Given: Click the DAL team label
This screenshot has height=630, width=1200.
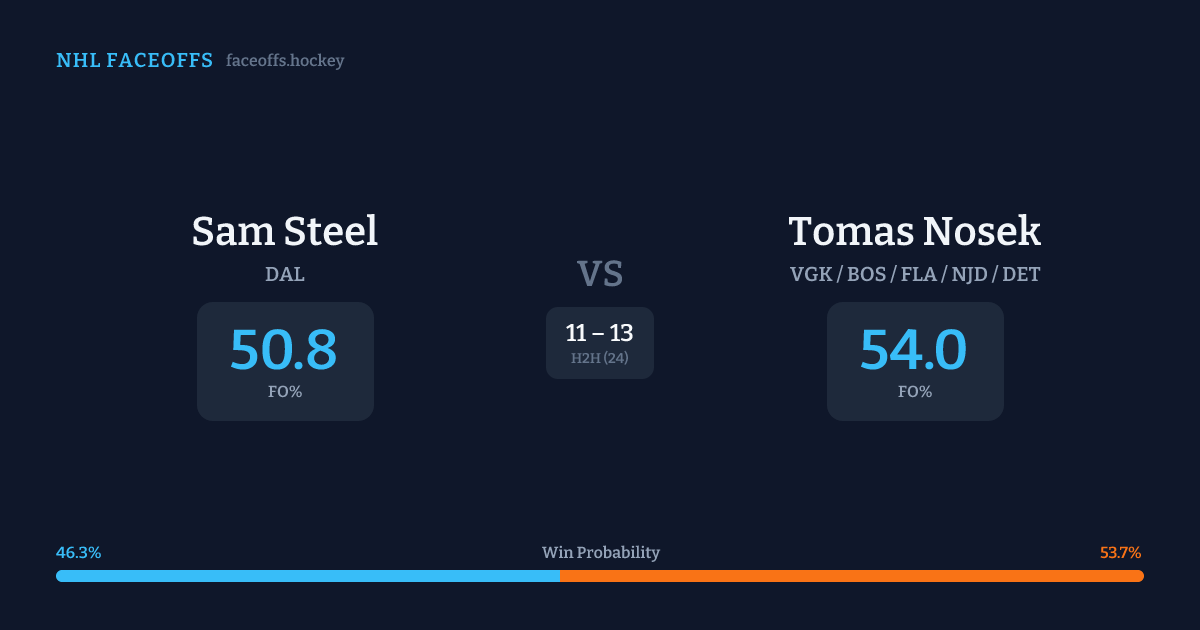Looking at the screenshot, I should 285,274.
